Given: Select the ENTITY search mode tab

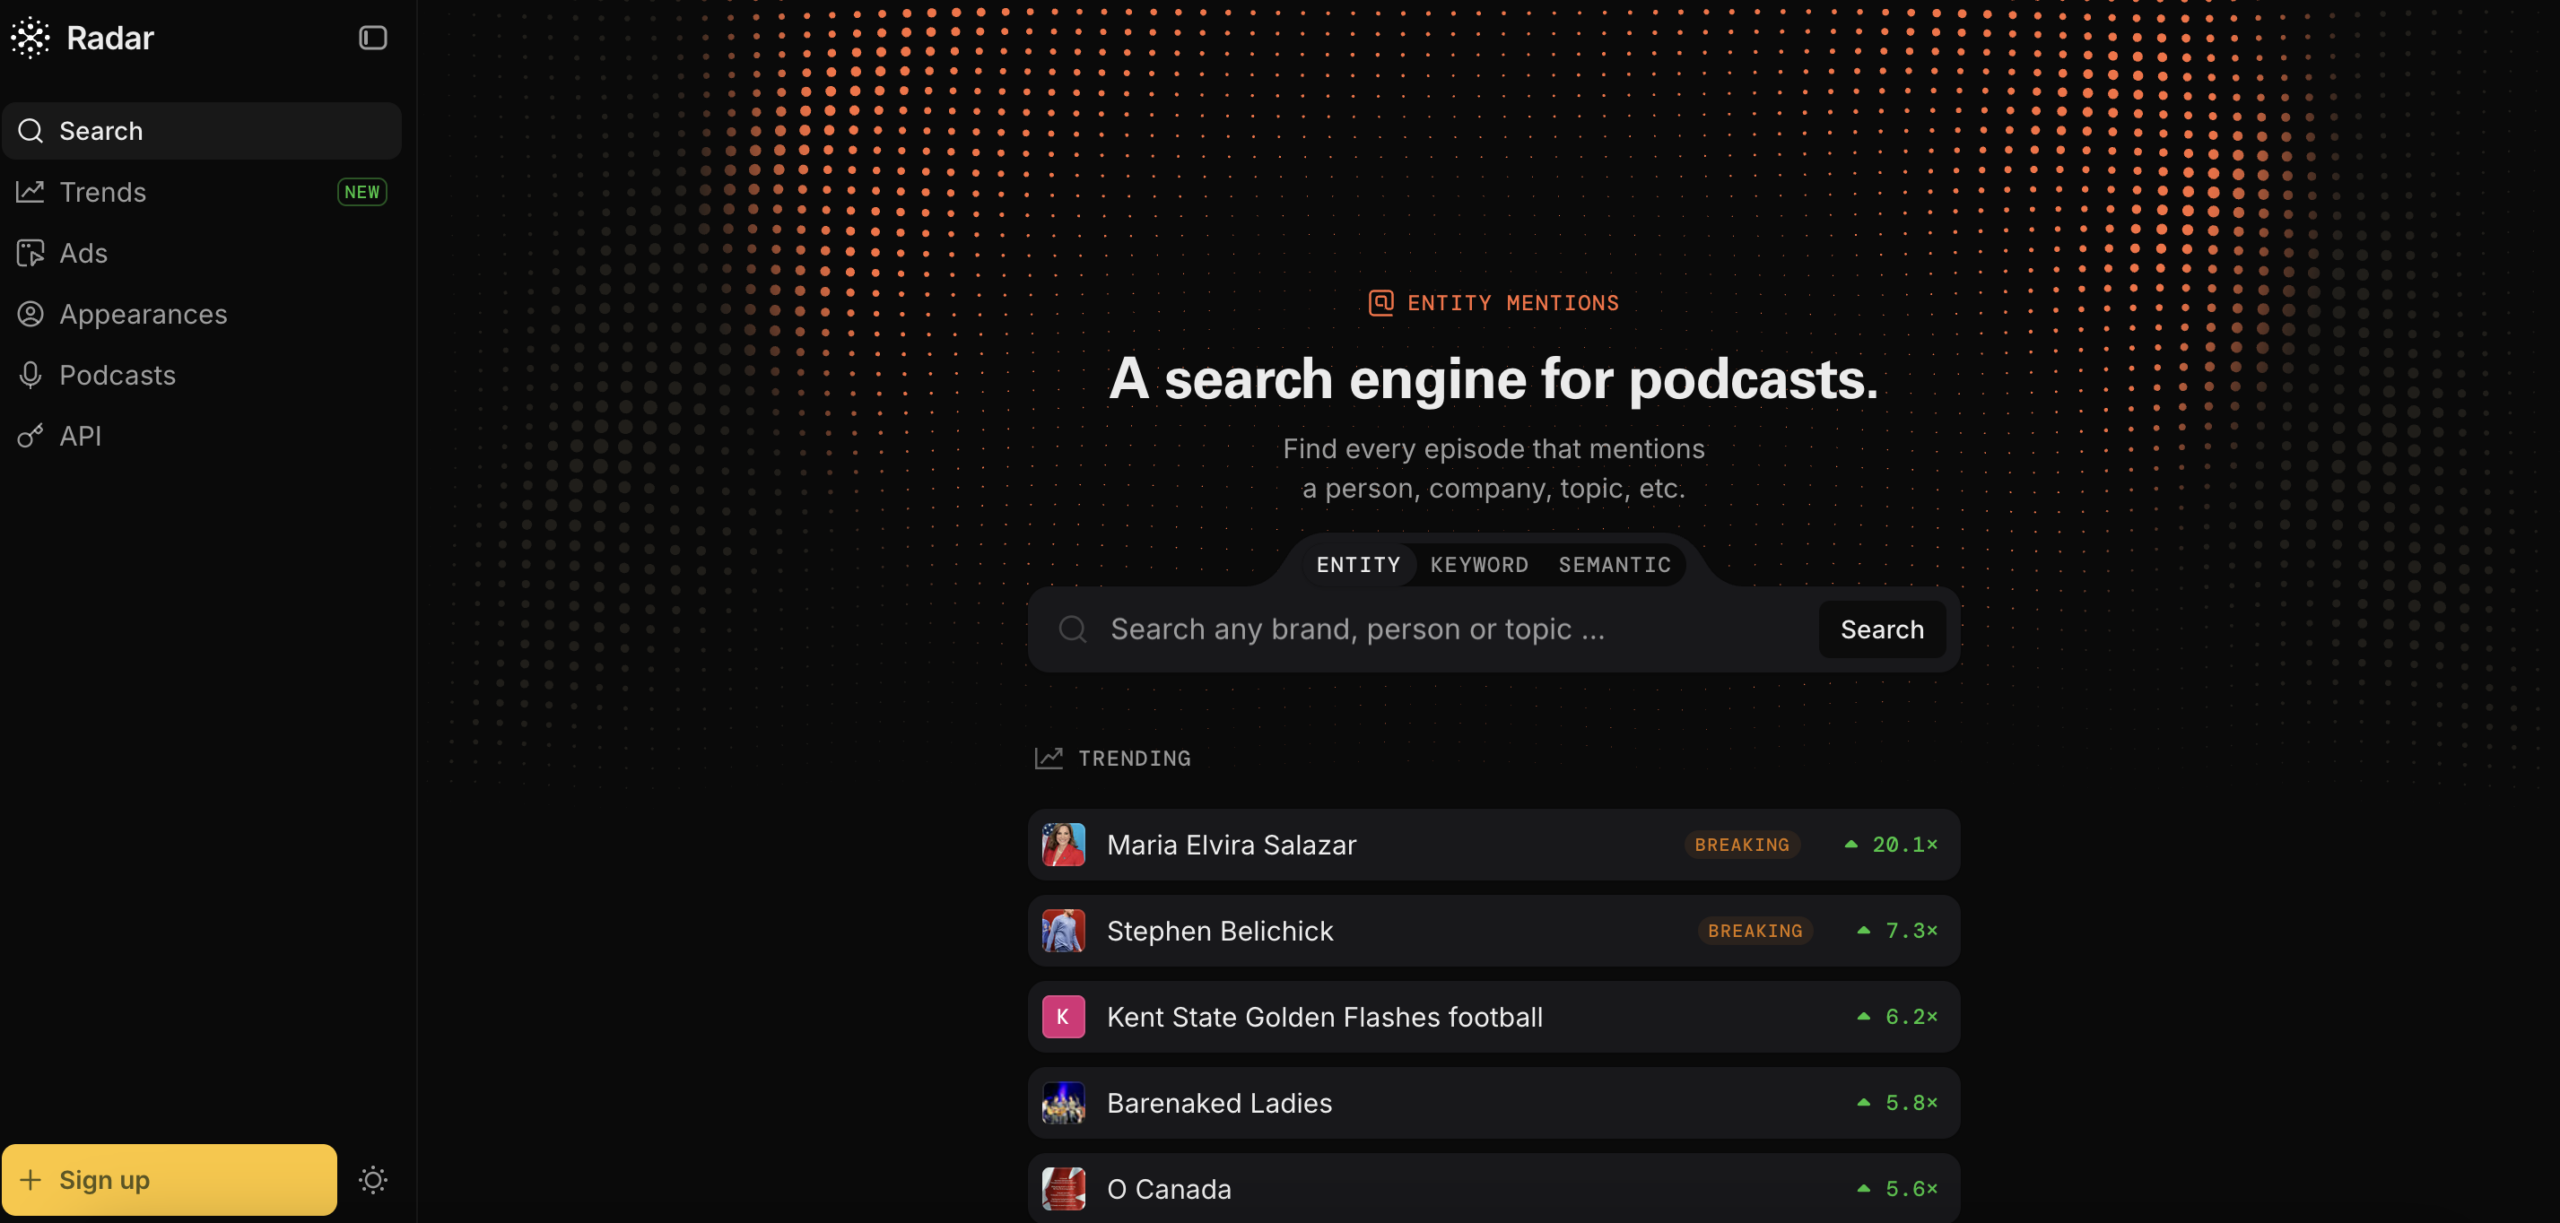Looking at the screenshot, I should point(1358,565).
